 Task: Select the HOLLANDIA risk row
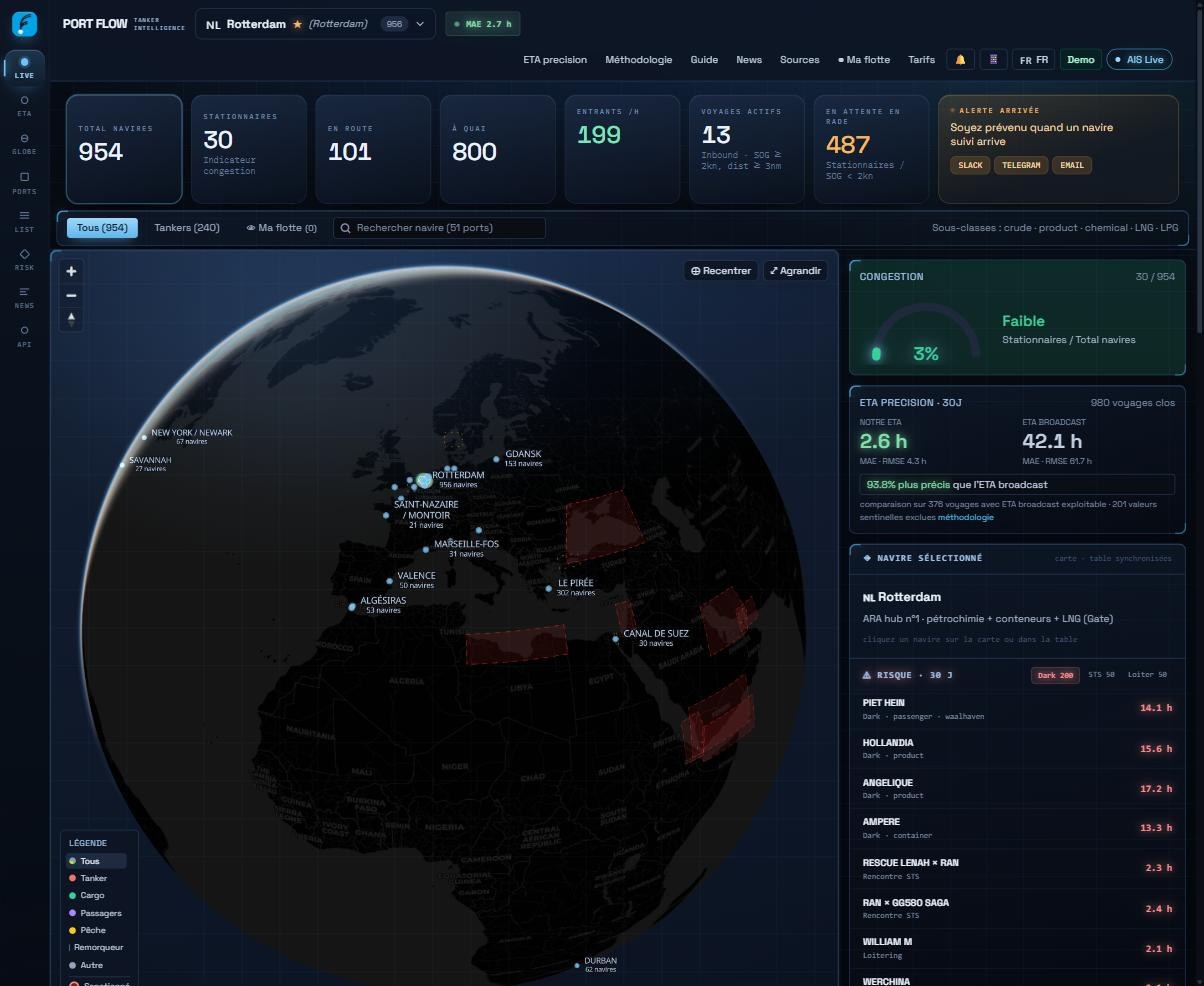(x=1017, y=748)
